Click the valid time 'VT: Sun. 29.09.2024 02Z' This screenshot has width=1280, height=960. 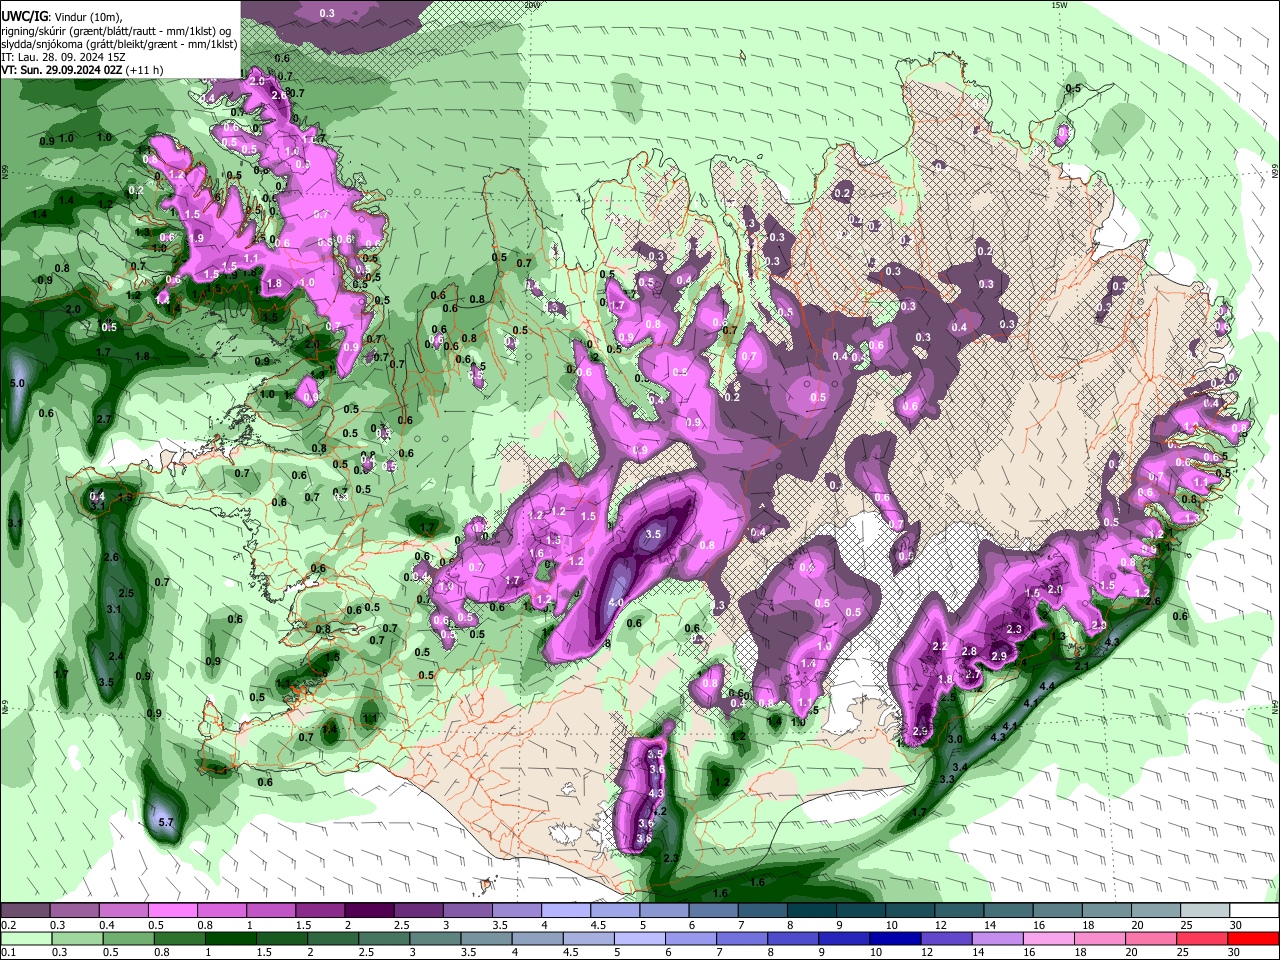[62, 70]
